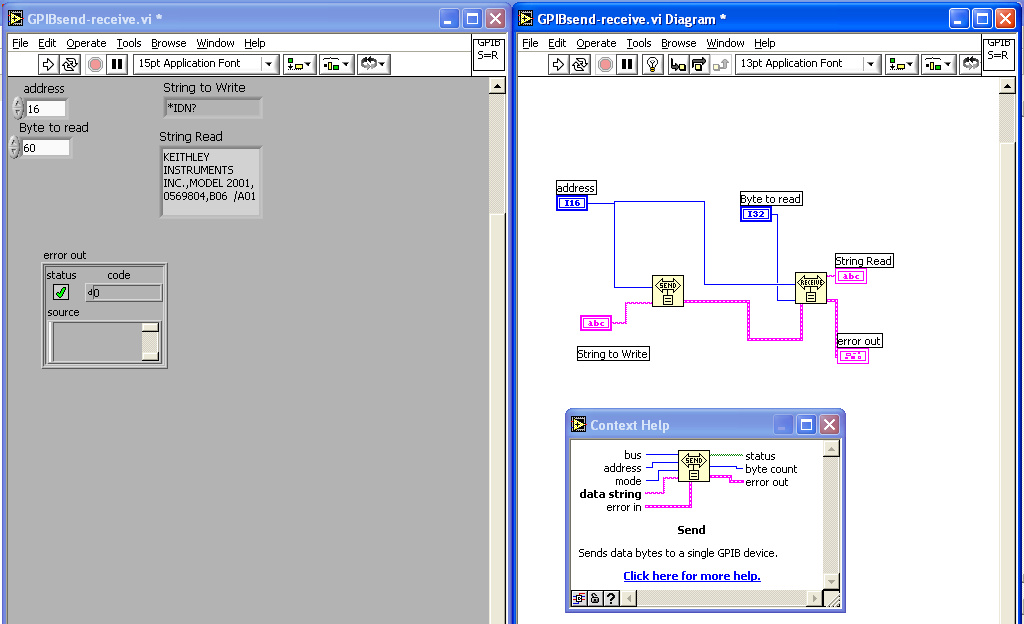Select the error out diagram label
1024x624 pixels.
click(859, 341)
